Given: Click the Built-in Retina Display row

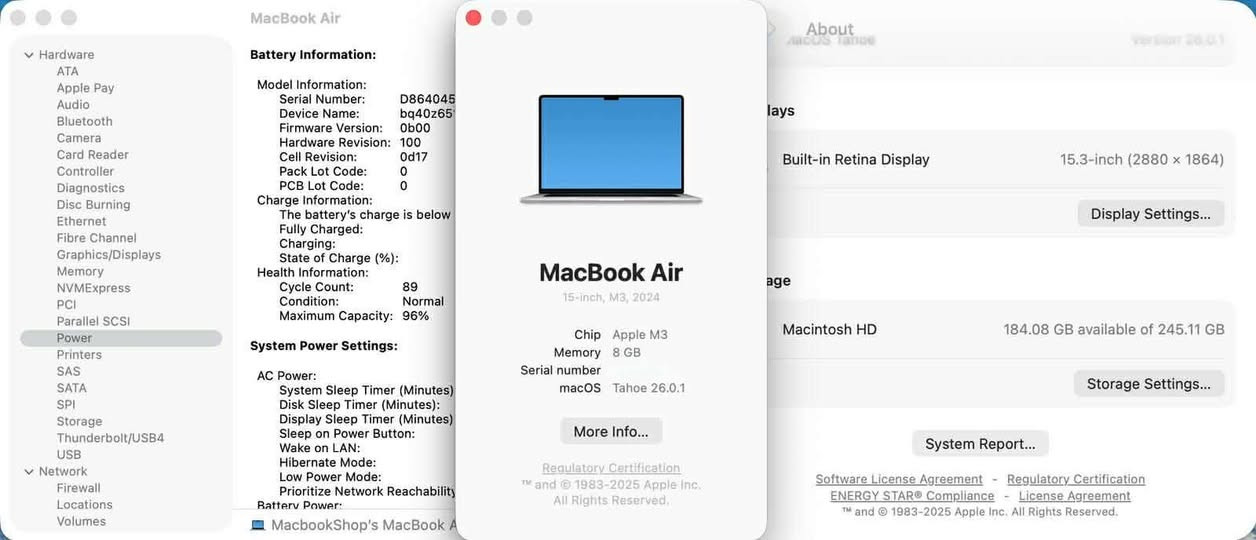Looking at the screenshot, I should coord(1003,160).
